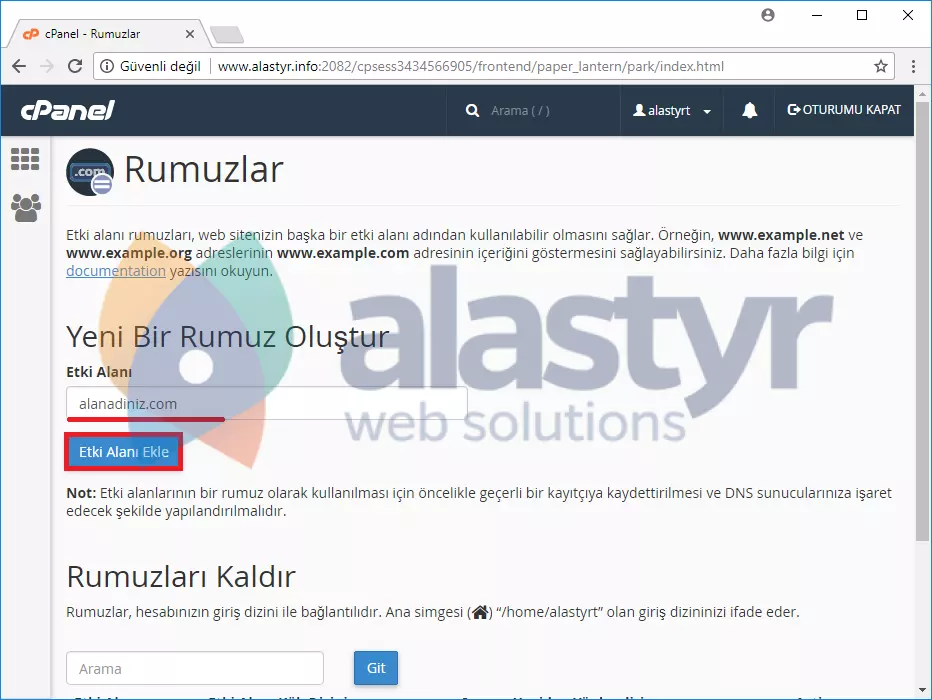Image resolution: width=932 pixels, height=700 pixels.
Task: Click the Etki Alanı domain input field
Action: [x=266, y=403]
